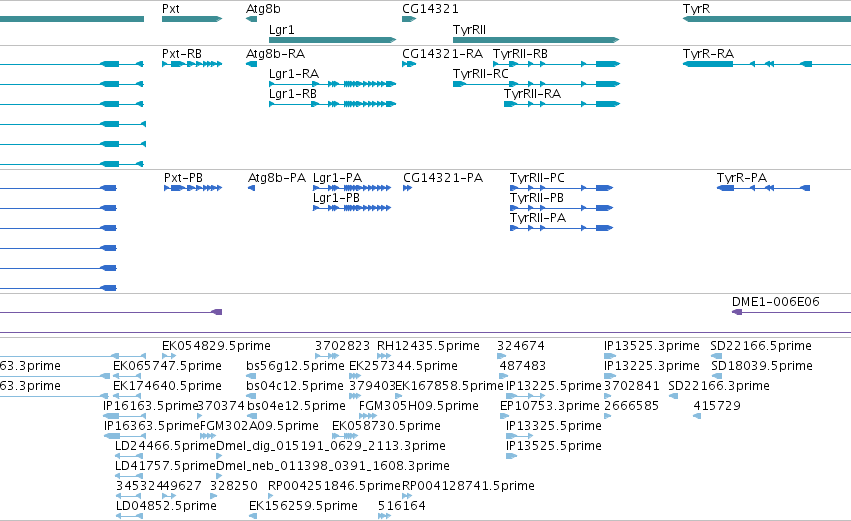Click the 2666585 EST label
851x521 pixels.
tap(631, 406)
